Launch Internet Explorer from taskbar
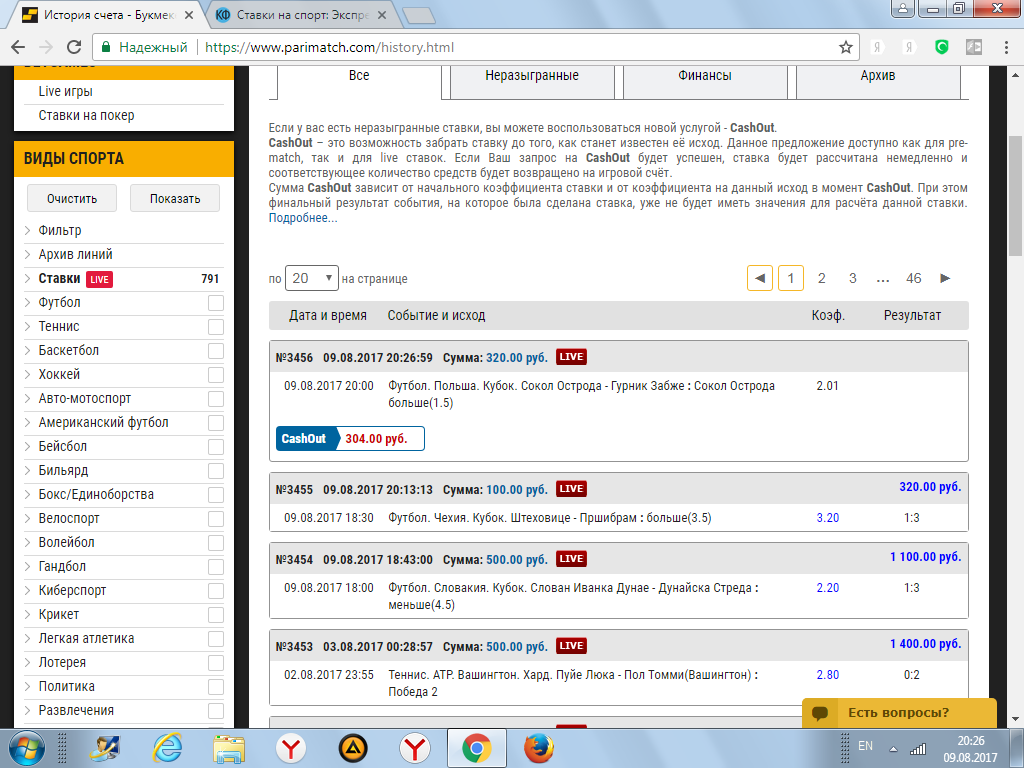The height and width of the screenshot is (768, 1024). click(x=167, y=748)
